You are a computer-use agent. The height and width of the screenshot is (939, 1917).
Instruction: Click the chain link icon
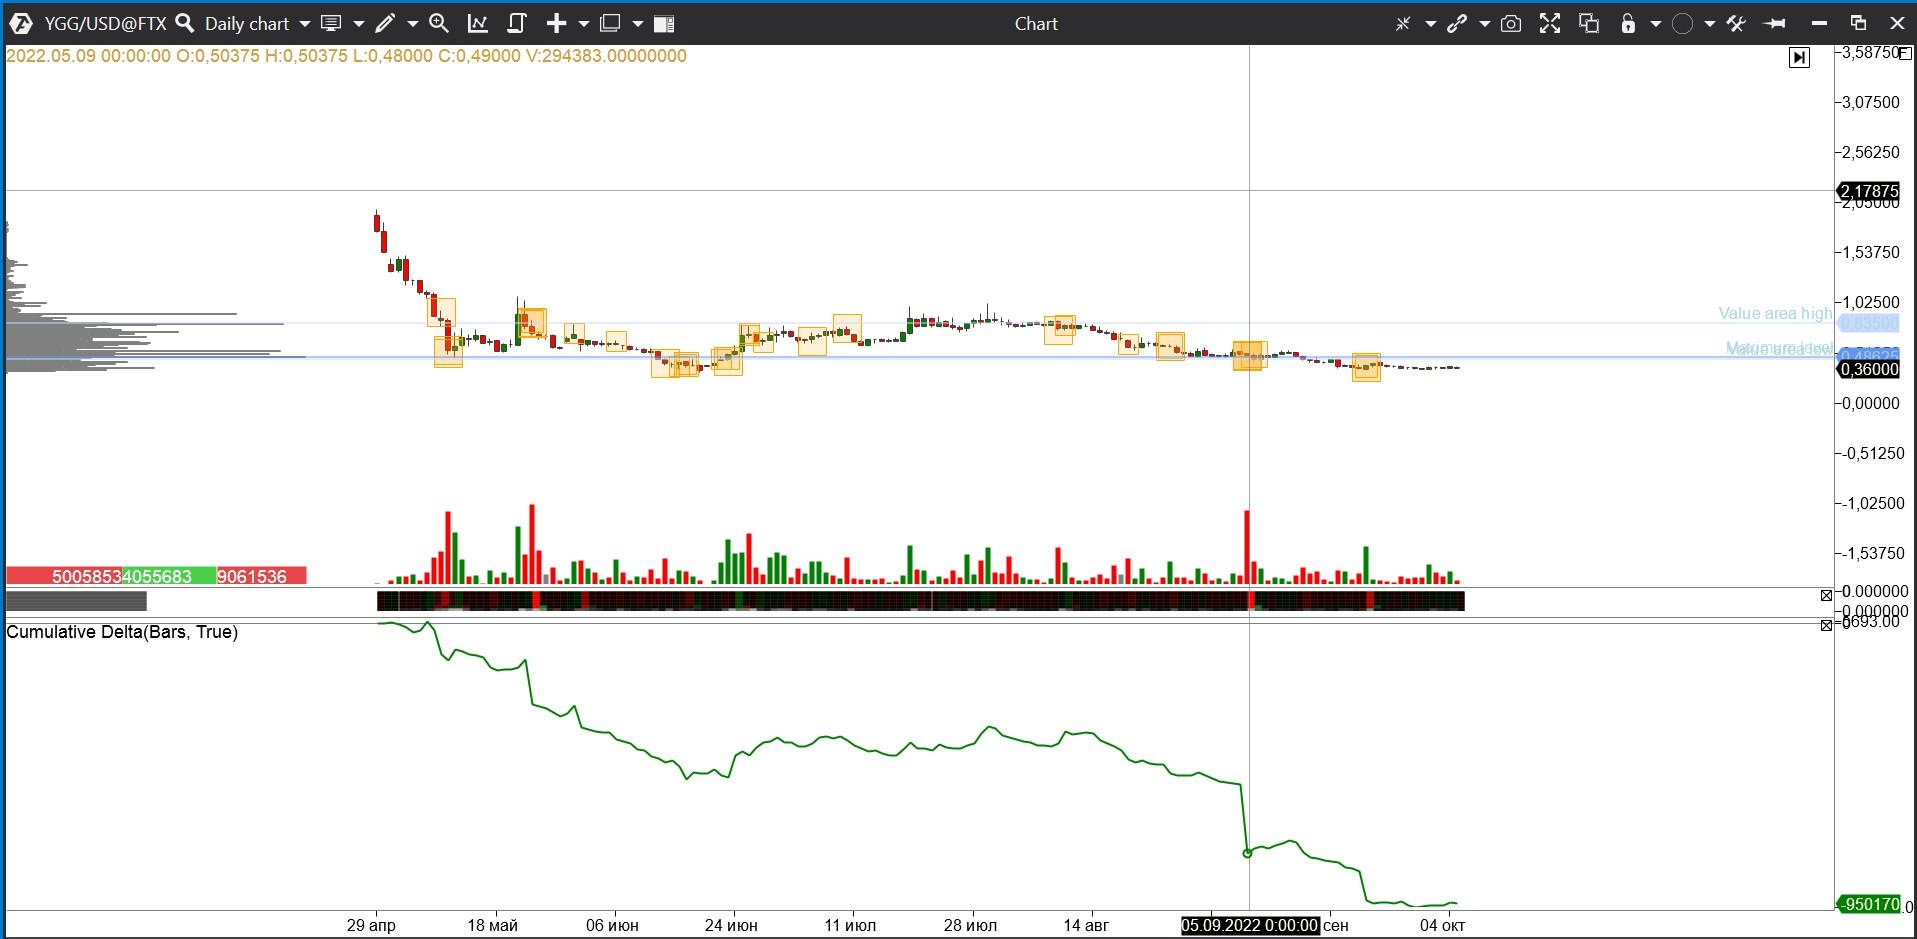pyautogui.click(x=1457, y=23)
